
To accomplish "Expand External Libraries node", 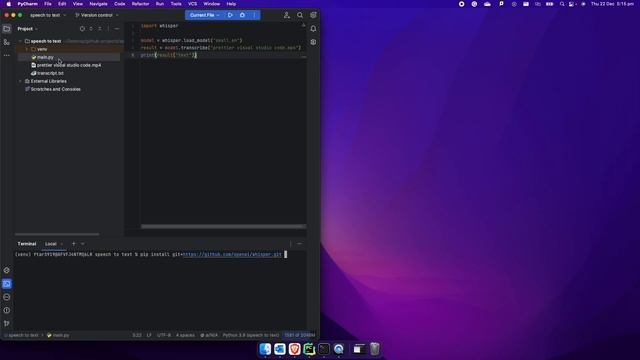I will coord(20,81).
